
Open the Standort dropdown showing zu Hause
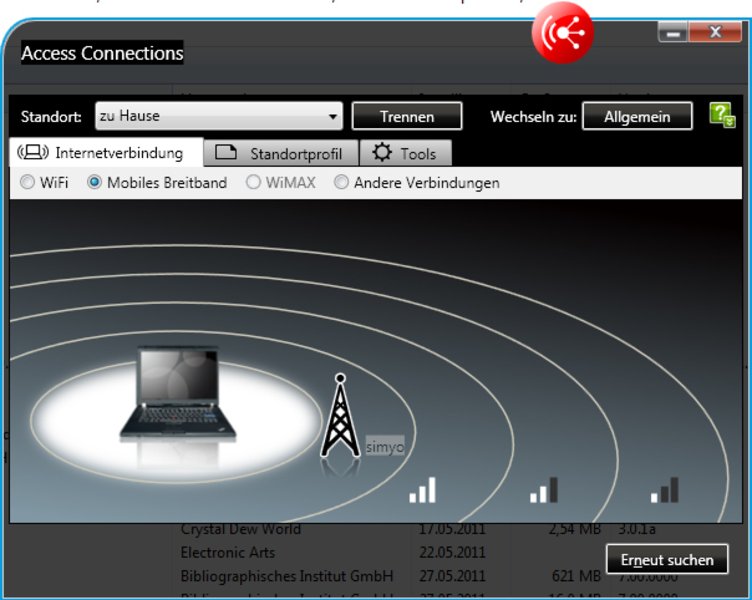(x=219, y=116)
